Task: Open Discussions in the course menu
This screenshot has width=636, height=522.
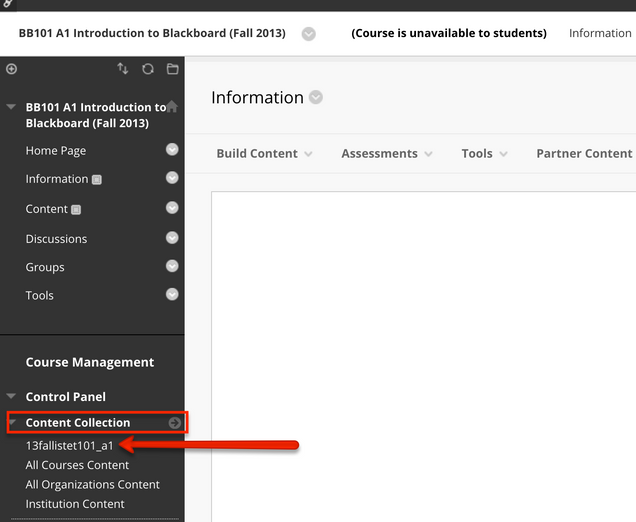Action: click(x=56, y=239)
